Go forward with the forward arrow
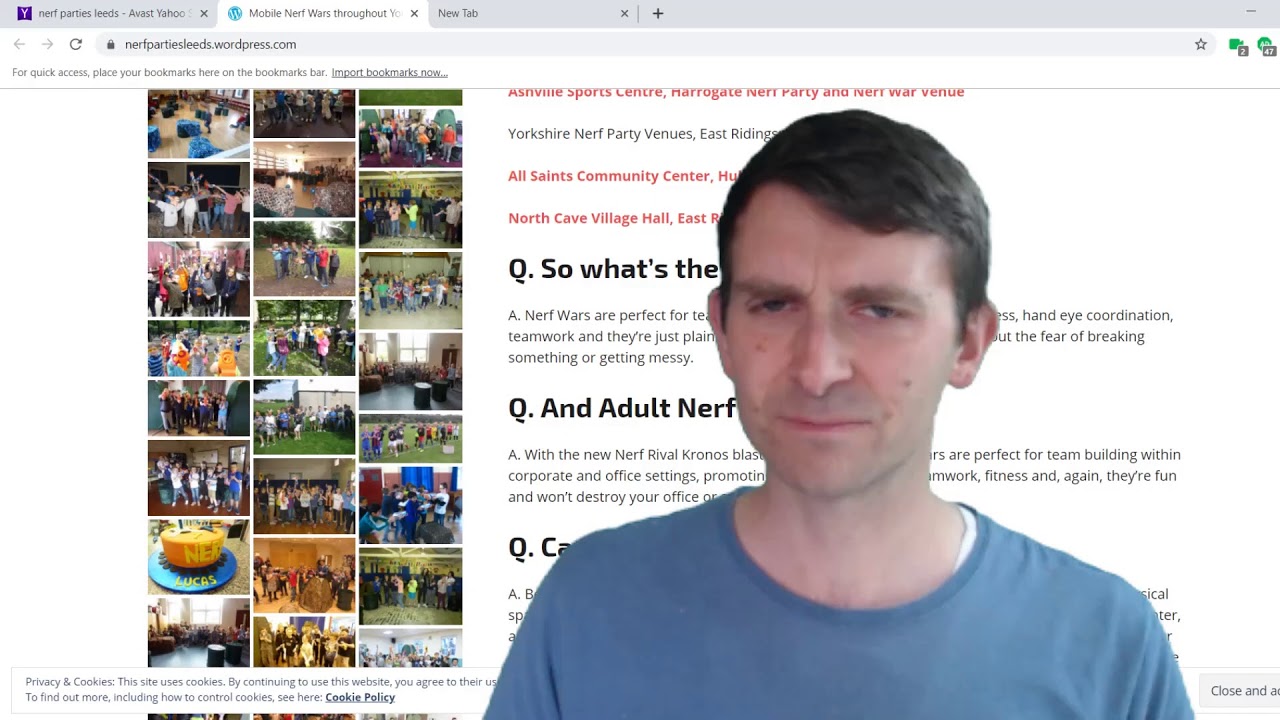 47,44
